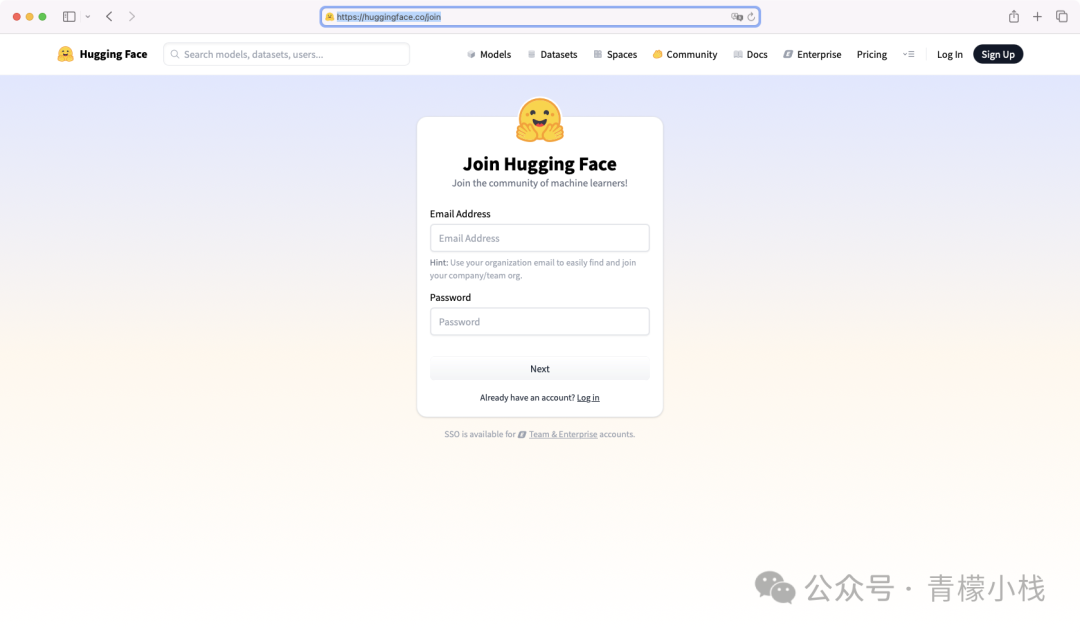Click the 'Join the community of machine learners!' text
1080x632 pixels.
click(x=539, y=183)
